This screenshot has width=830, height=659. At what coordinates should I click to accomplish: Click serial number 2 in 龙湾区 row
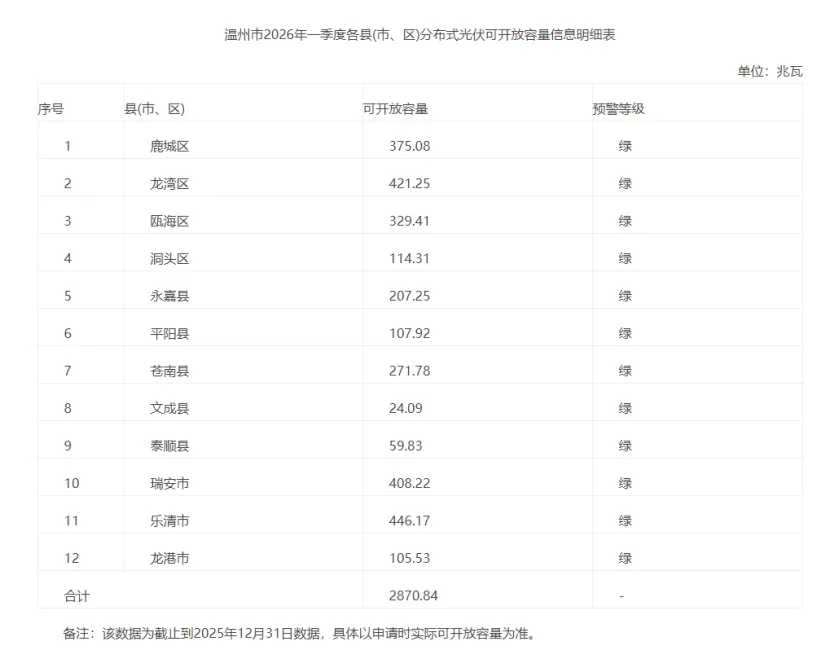click(68, 184)
